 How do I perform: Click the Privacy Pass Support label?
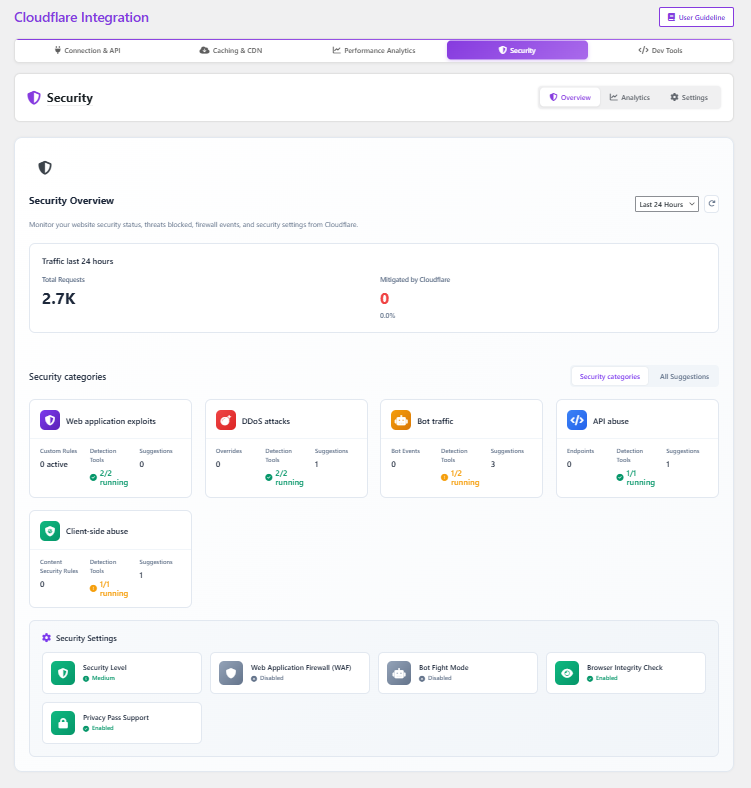point(116,717)
